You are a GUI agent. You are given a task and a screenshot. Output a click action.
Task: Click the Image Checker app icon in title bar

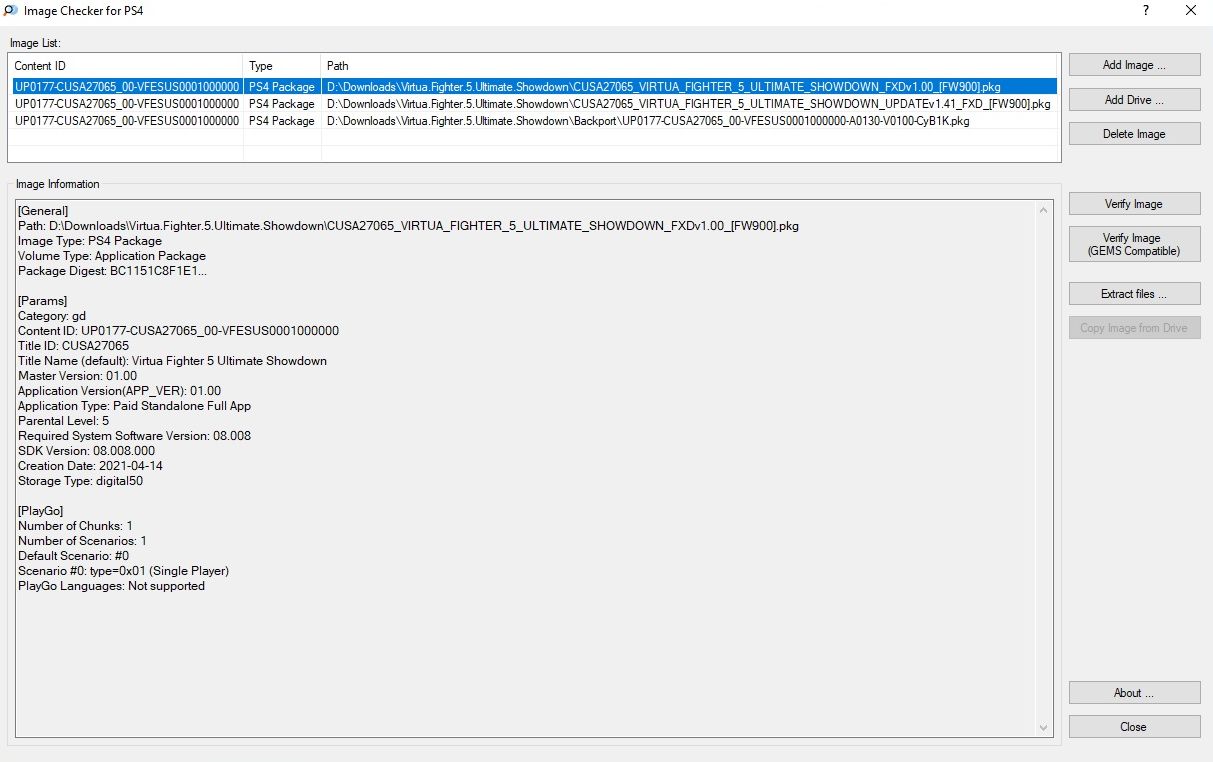click(x=10, y=10)
